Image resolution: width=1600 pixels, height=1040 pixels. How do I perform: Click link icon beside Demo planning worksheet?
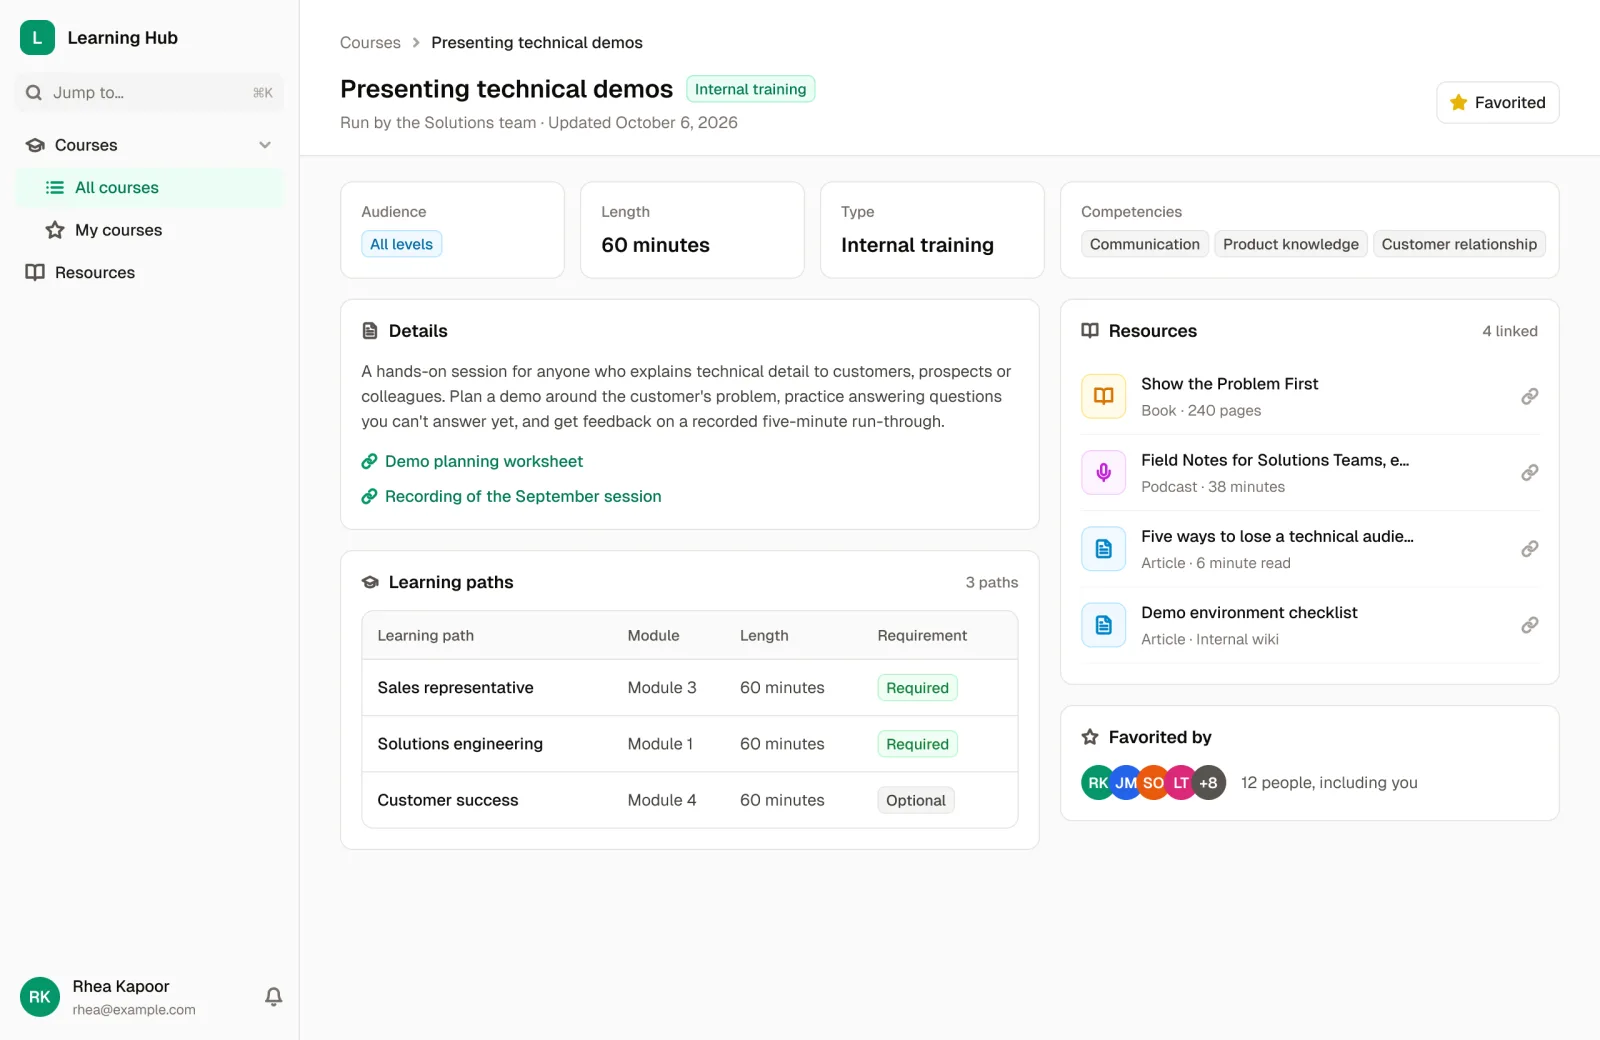[369, 462]
